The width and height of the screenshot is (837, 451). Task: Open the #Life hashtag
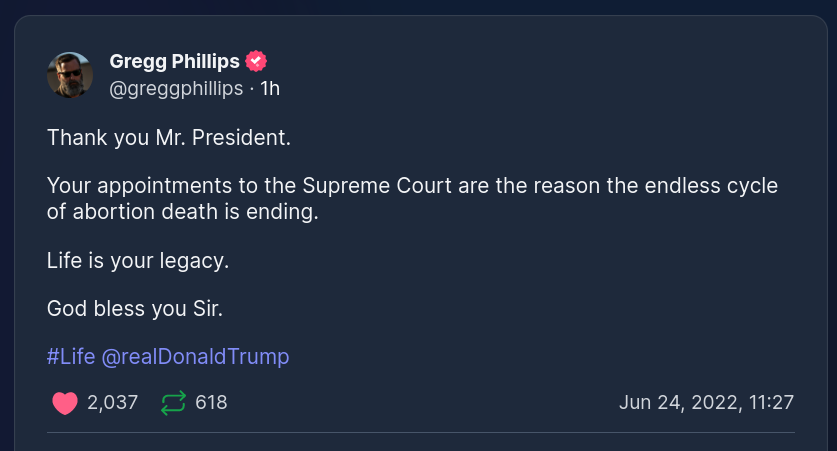(x=70, y=356)
